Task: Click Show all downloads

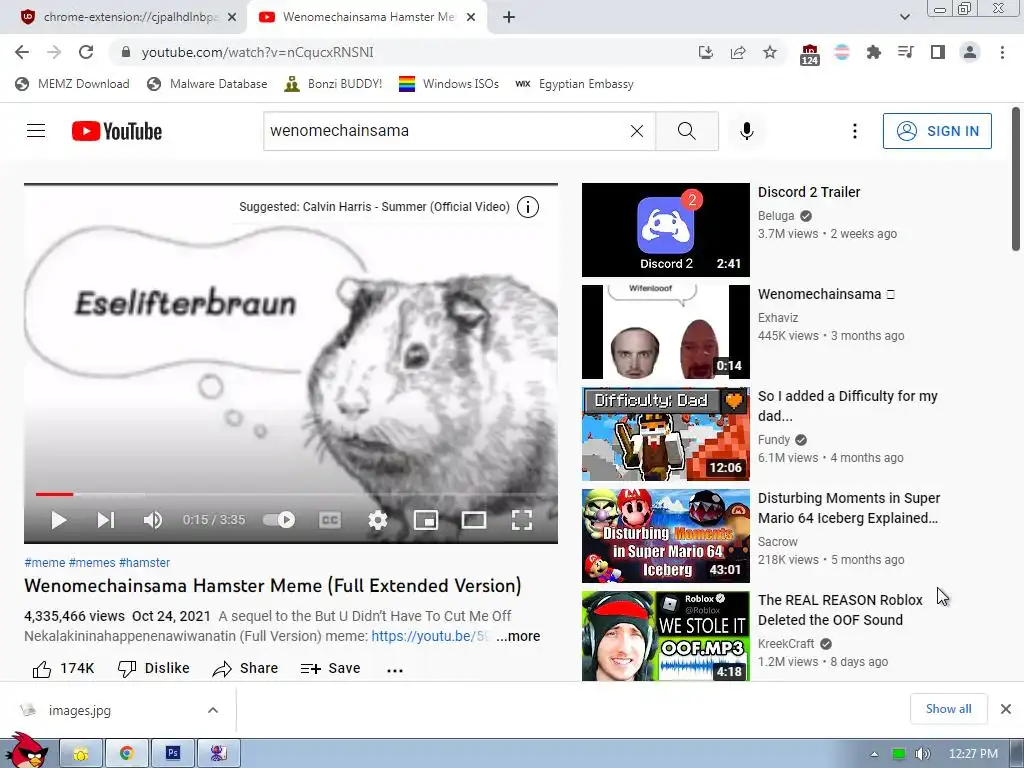Action: [x=948, y=709]
